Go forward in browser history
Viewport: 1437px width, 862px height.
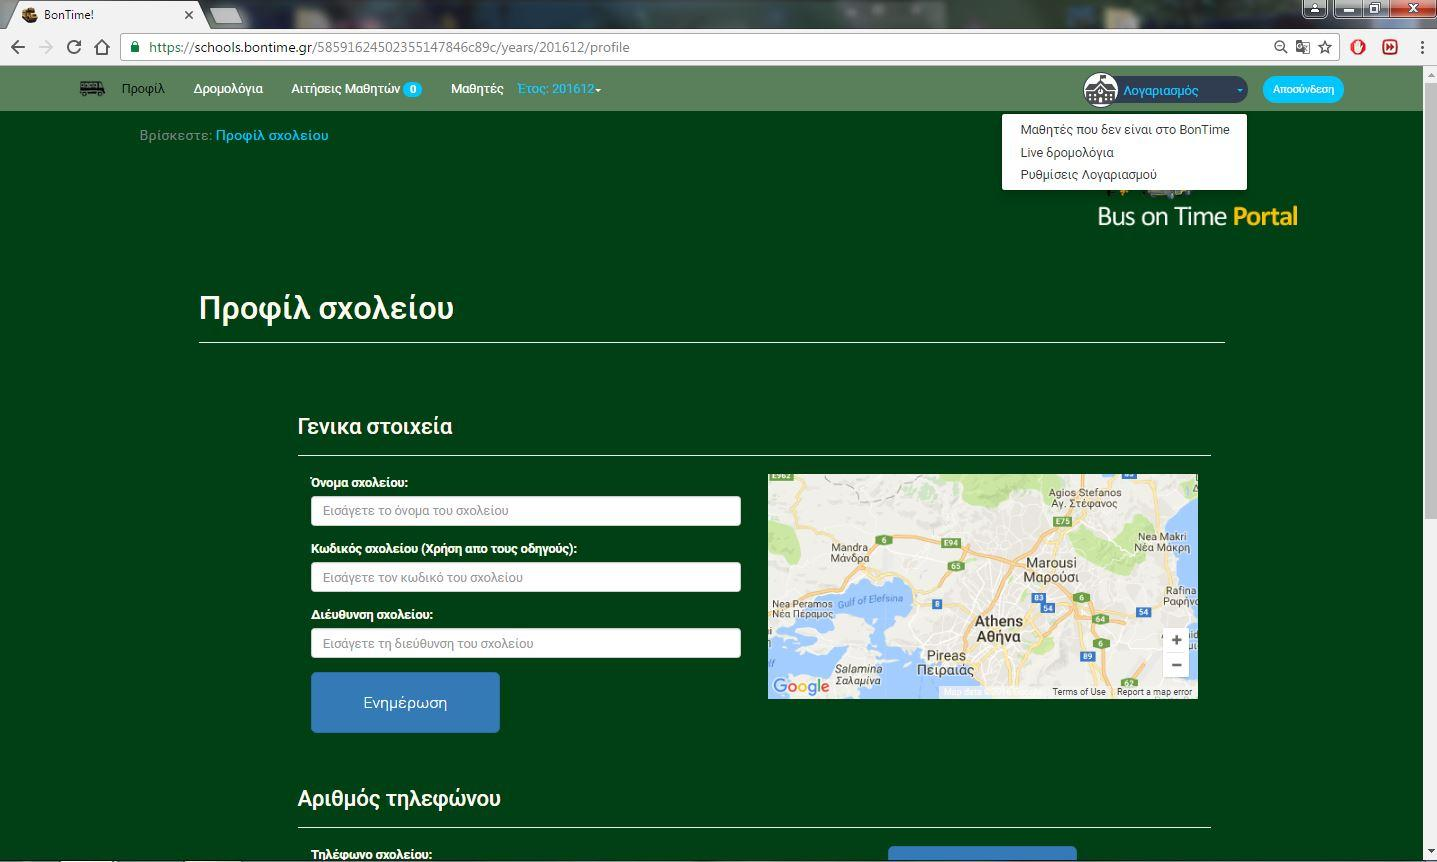click(46, 47)
